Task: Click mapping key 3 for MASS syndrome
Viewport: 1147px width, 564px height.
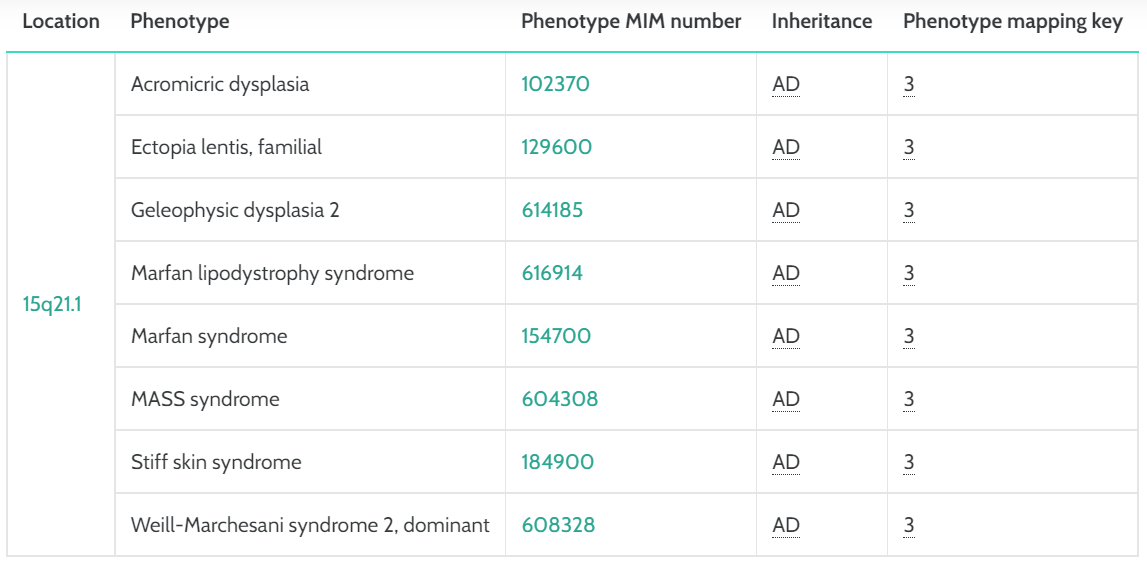Action: coord(909,399)
